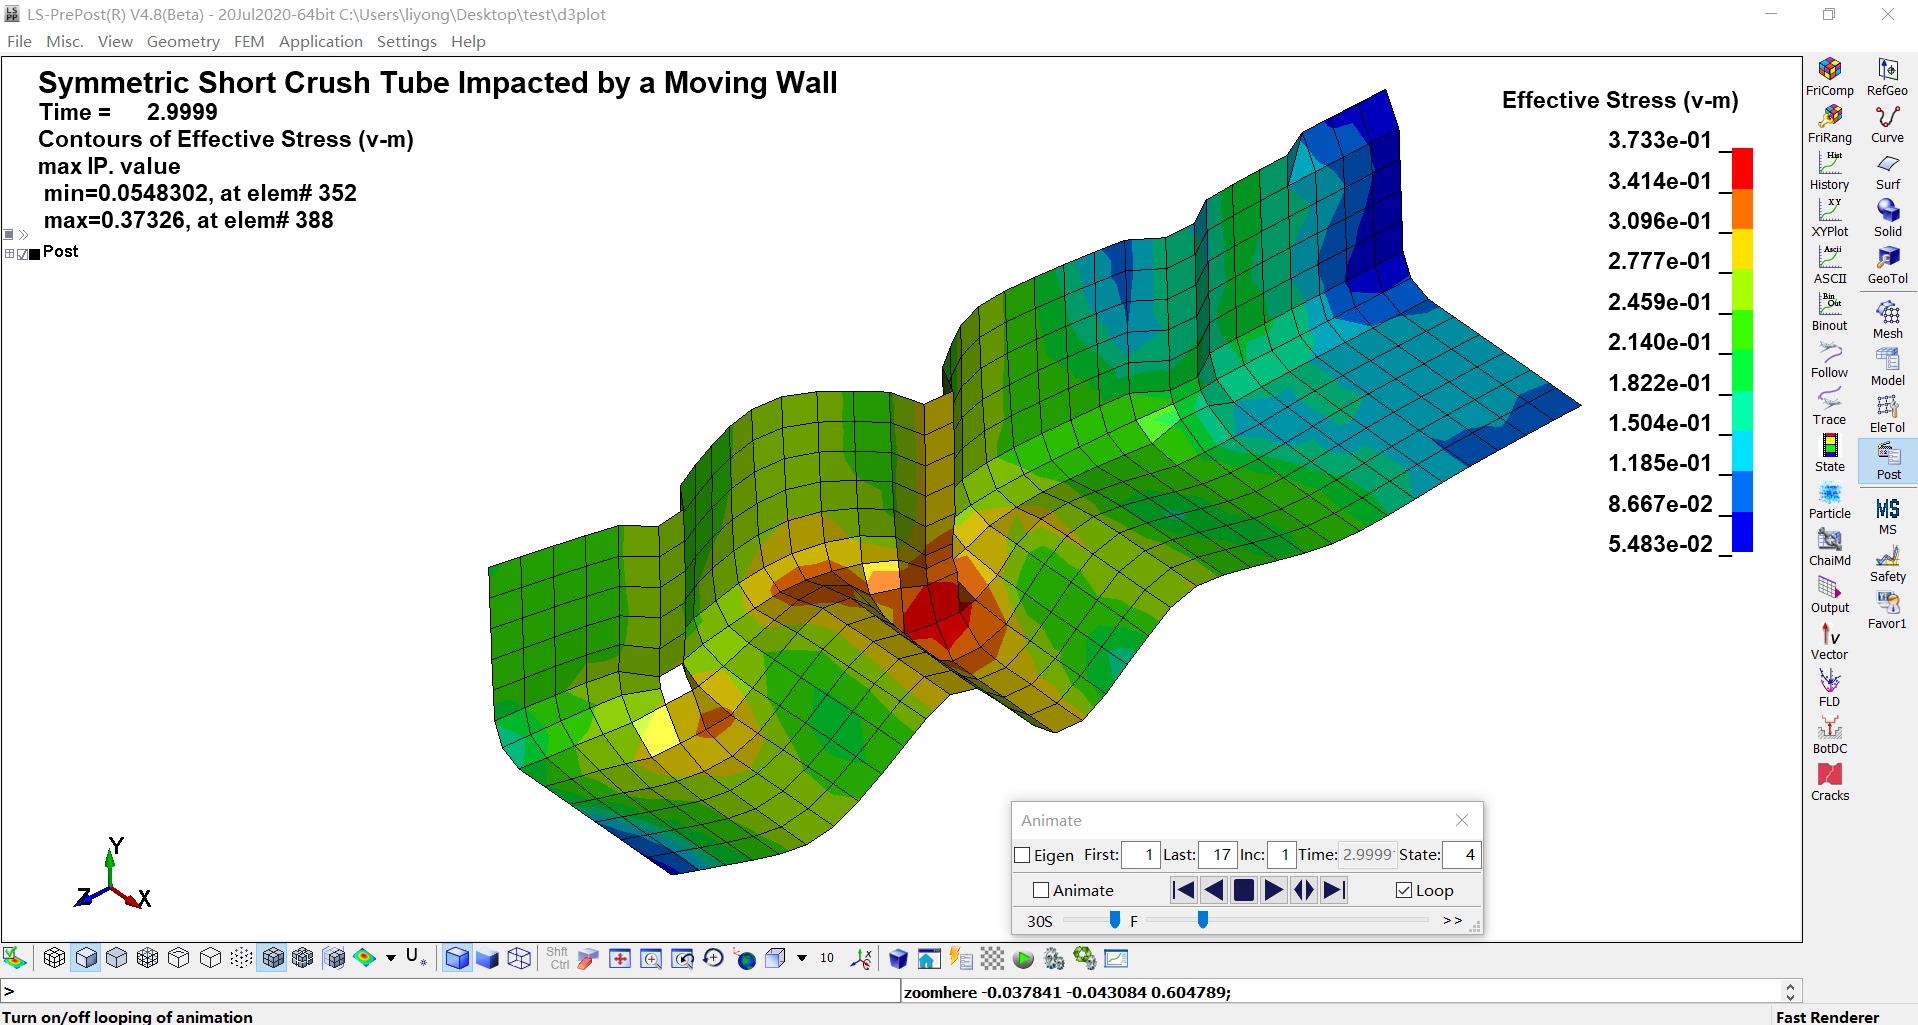Click the zoom-in magnifier in bottom toolbar
This screenshot has width=1918, height=1025.
point(651,959)
